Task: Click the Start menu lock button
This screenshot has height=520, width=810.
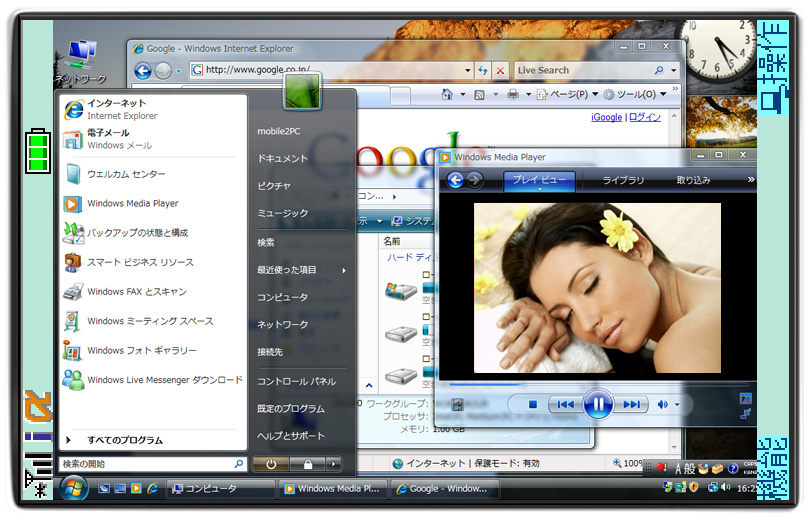Action: click(308, 464)
